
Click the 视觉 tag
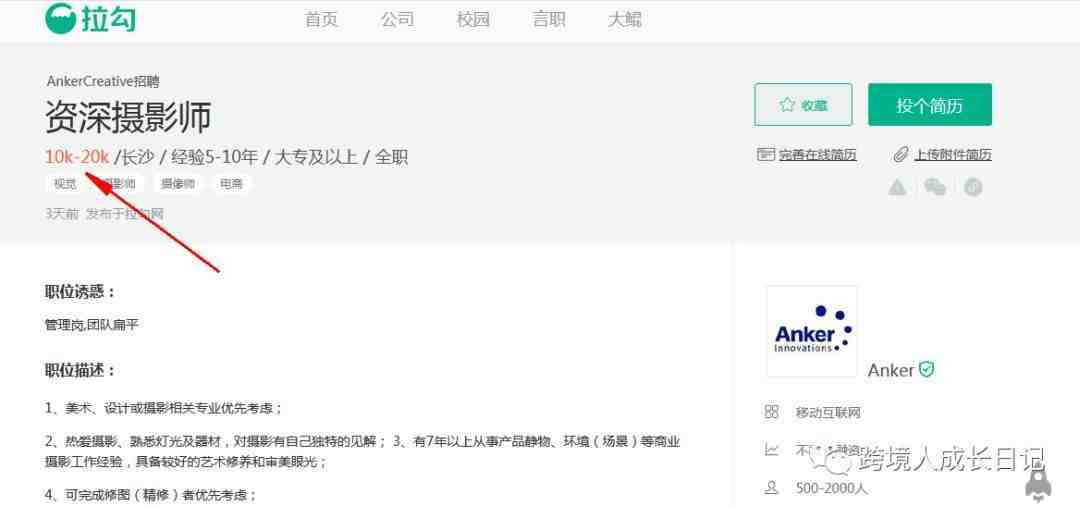(65, 184)
